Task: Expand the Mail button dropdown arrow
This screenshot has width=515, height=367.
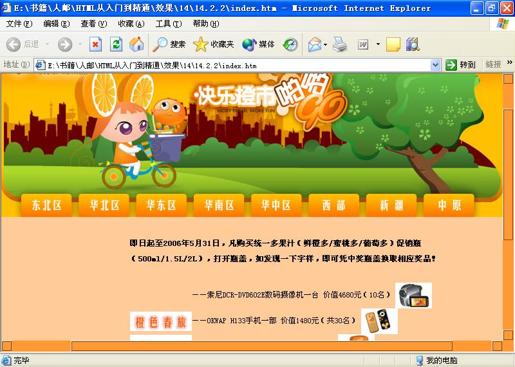Action: tap(325, 44)
